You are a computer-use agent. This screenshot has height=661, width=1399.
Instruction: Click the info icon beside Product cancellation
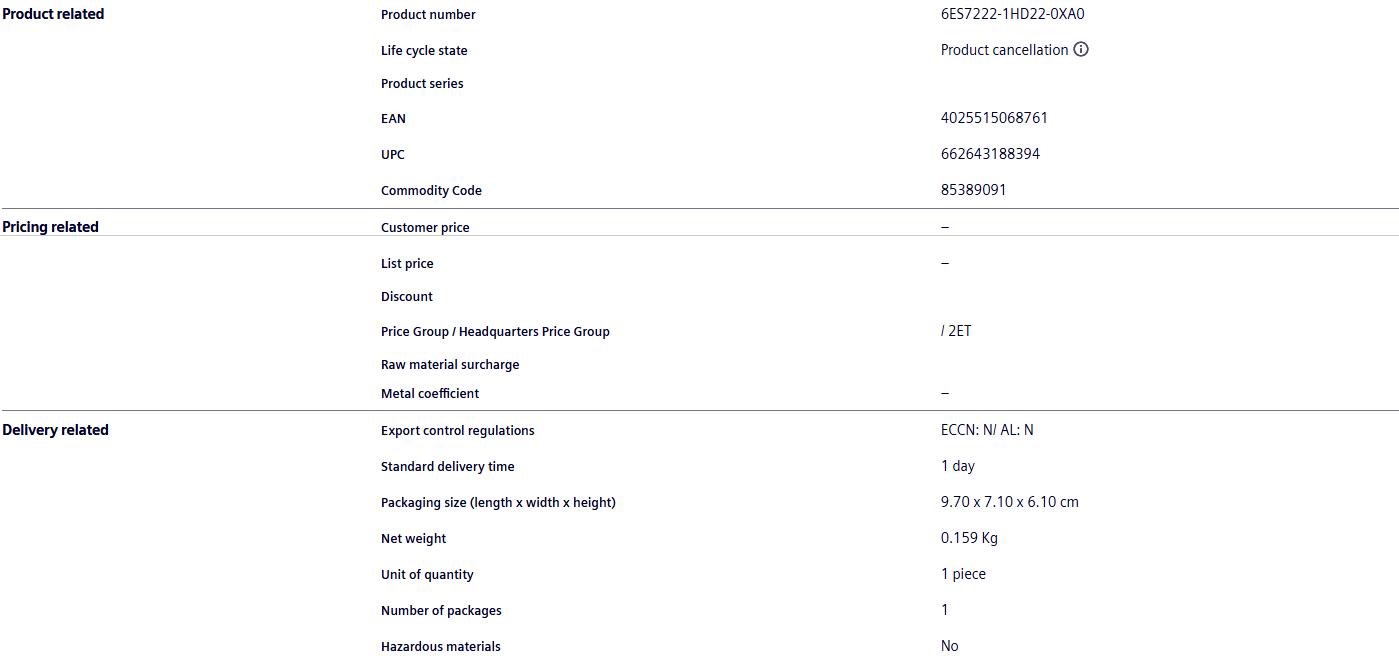coord(1081,50)
